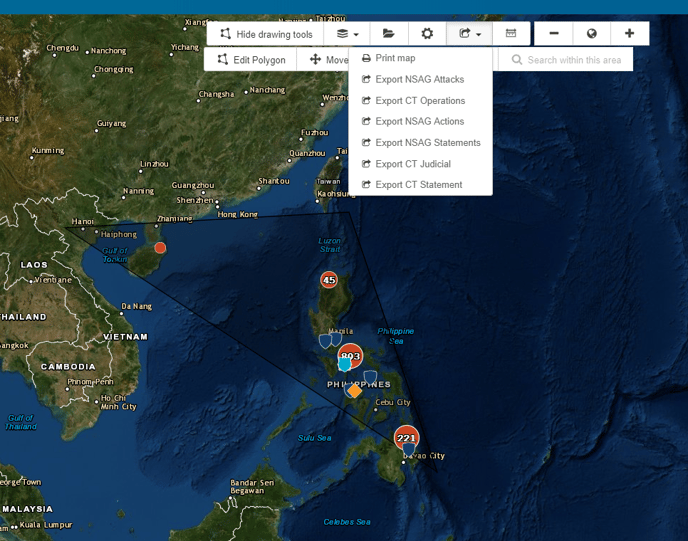Zoom out with the minus button

point(553,34)
